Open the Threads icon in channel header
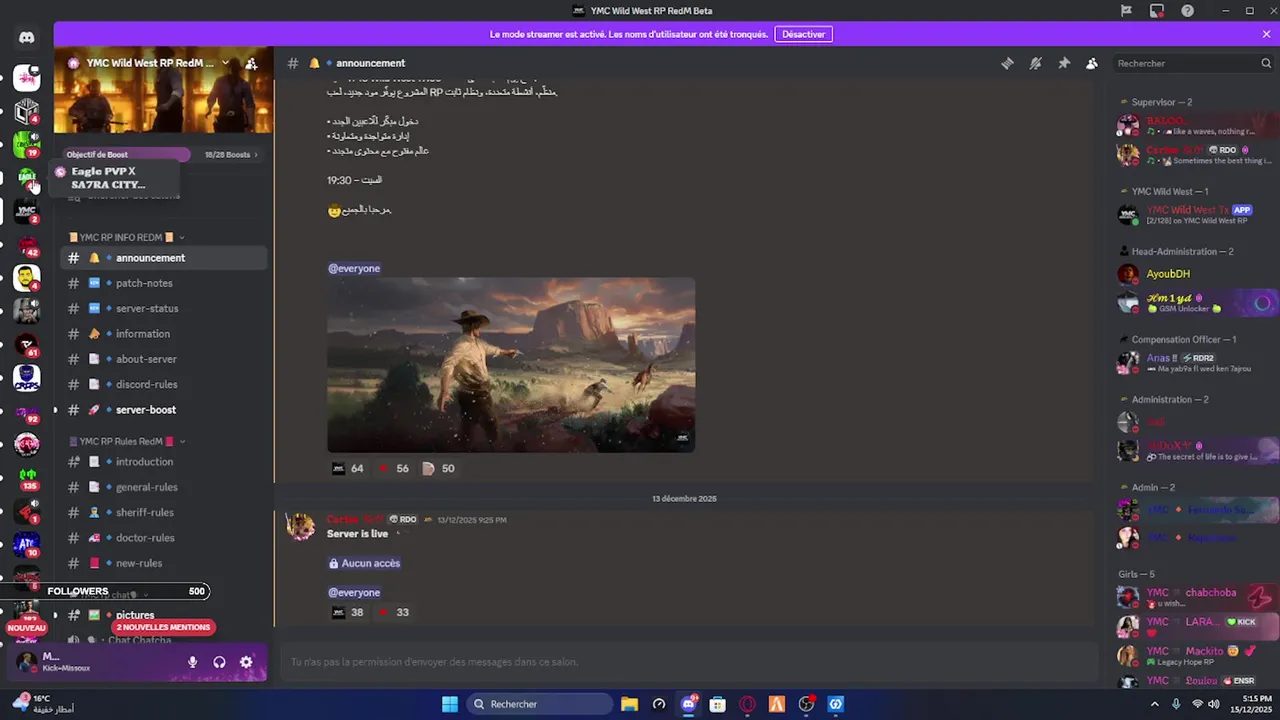The height and width of the screenshot is (720, 1280). point(1007,63)
